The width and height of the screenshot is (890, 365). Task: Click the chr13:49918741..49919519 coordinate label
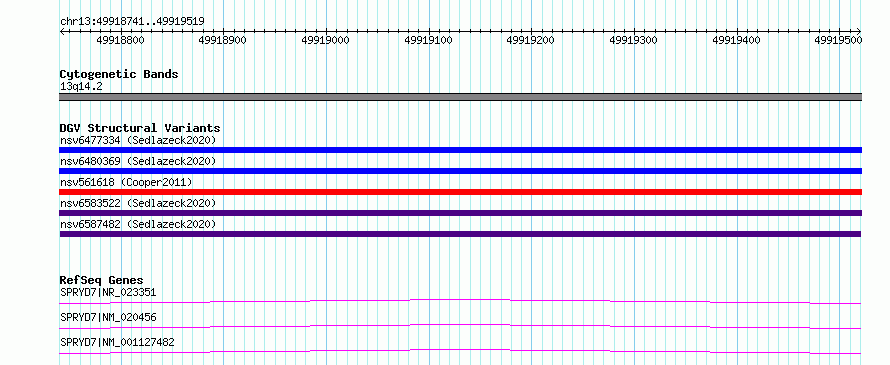132,21
